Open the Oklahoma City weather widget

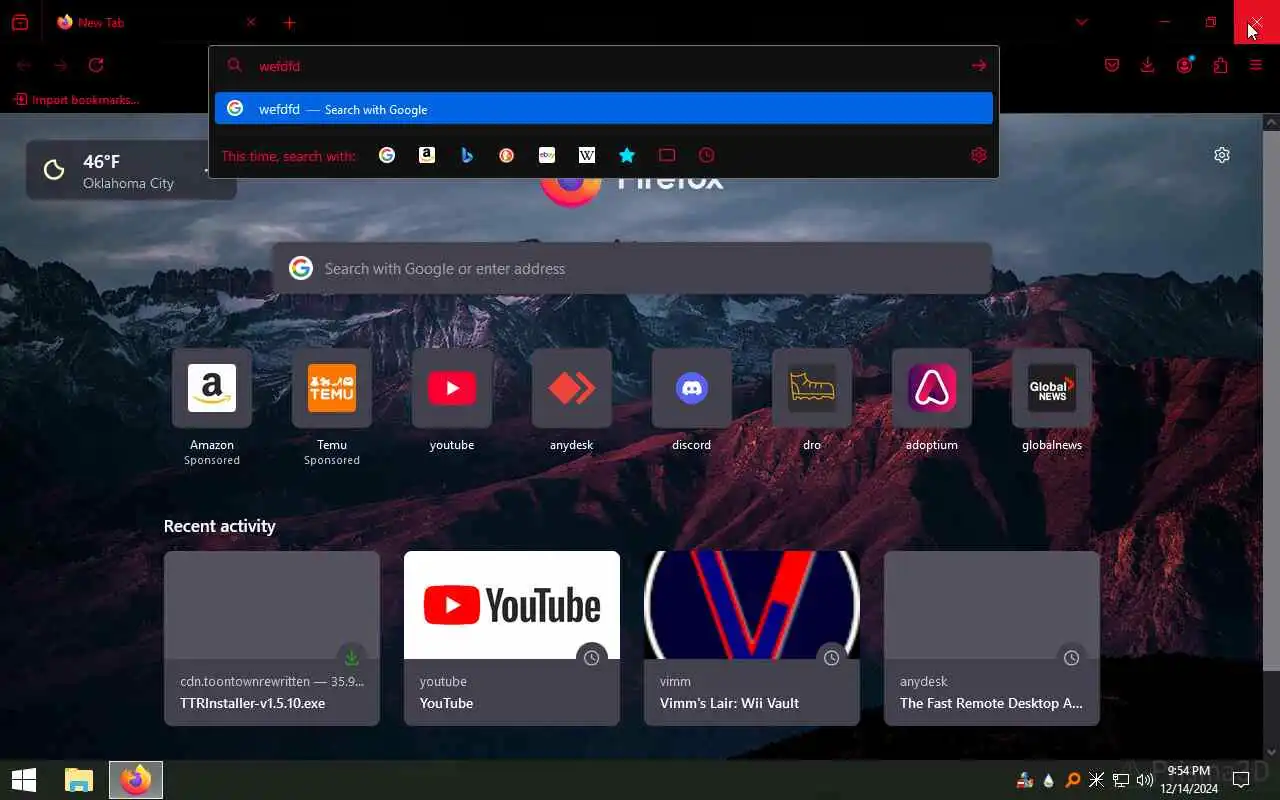(x=131, y=170)
